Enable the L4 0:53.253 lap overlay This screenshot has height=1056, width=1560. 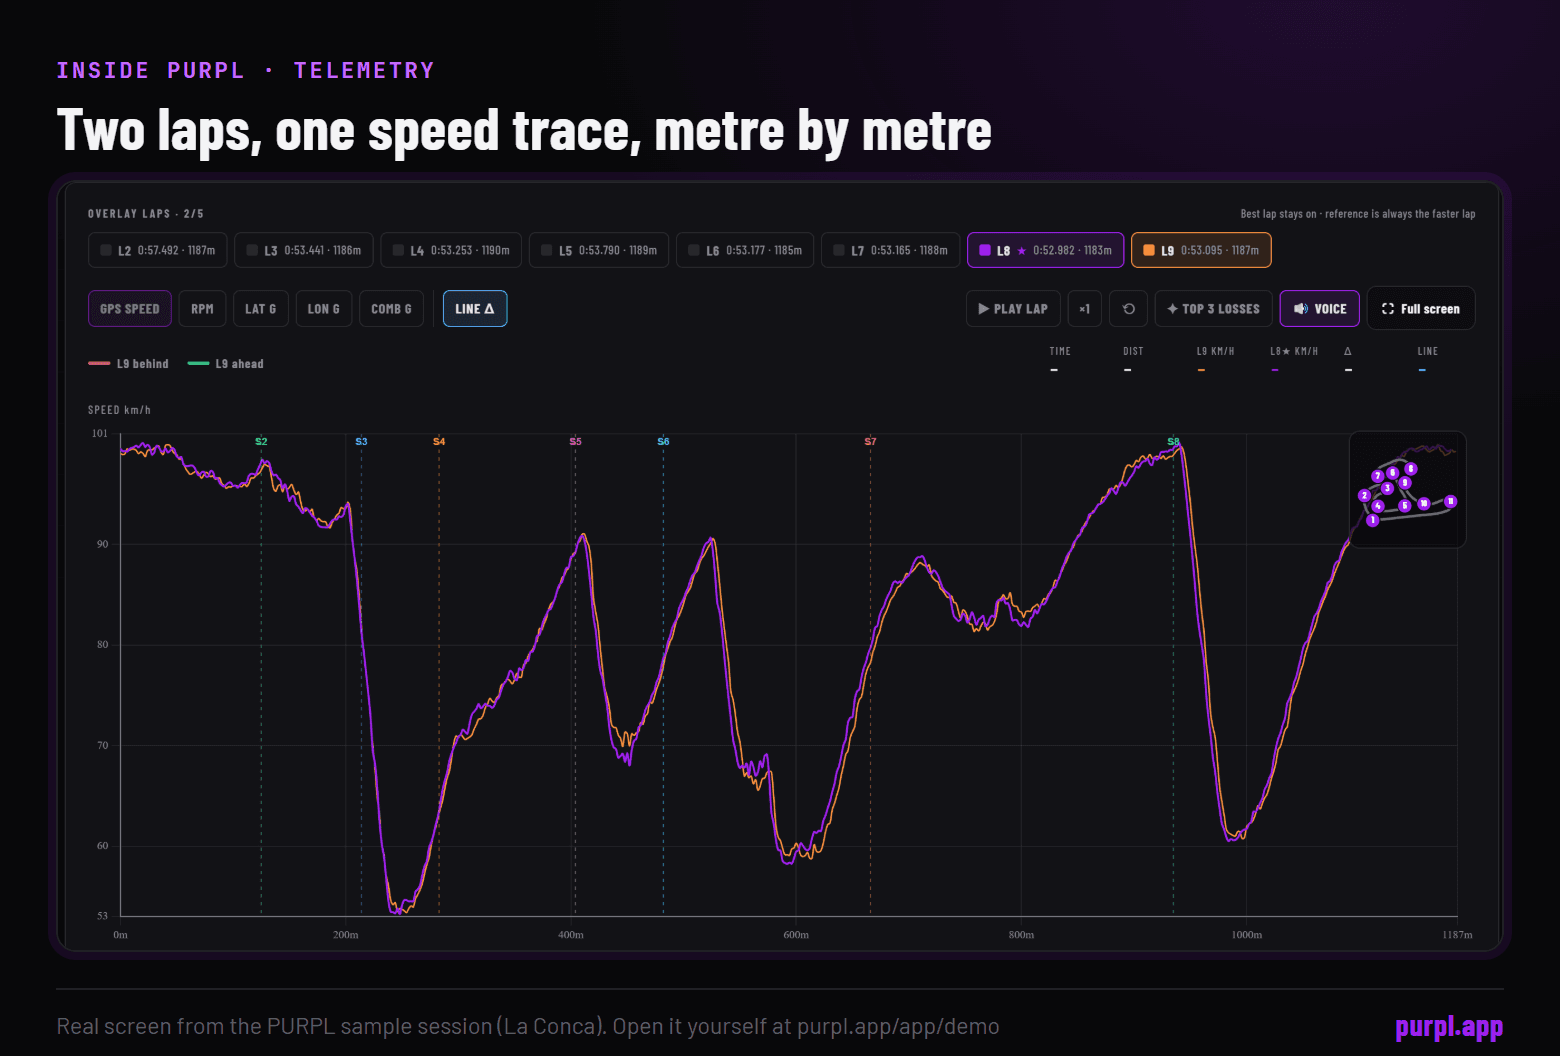[x=451, y=250]
